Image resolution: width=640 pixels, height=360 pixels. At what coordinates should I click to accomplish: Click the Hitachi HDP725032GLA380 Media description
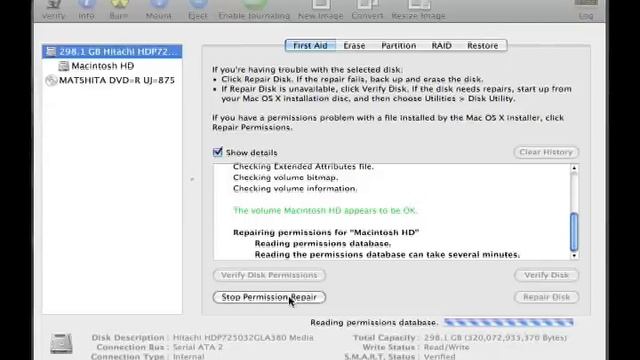point(243,338)
